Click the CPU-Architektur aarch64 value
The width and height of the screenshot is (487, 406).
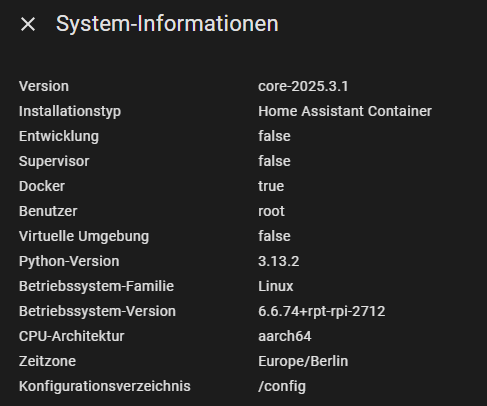[x=285, y=336]
